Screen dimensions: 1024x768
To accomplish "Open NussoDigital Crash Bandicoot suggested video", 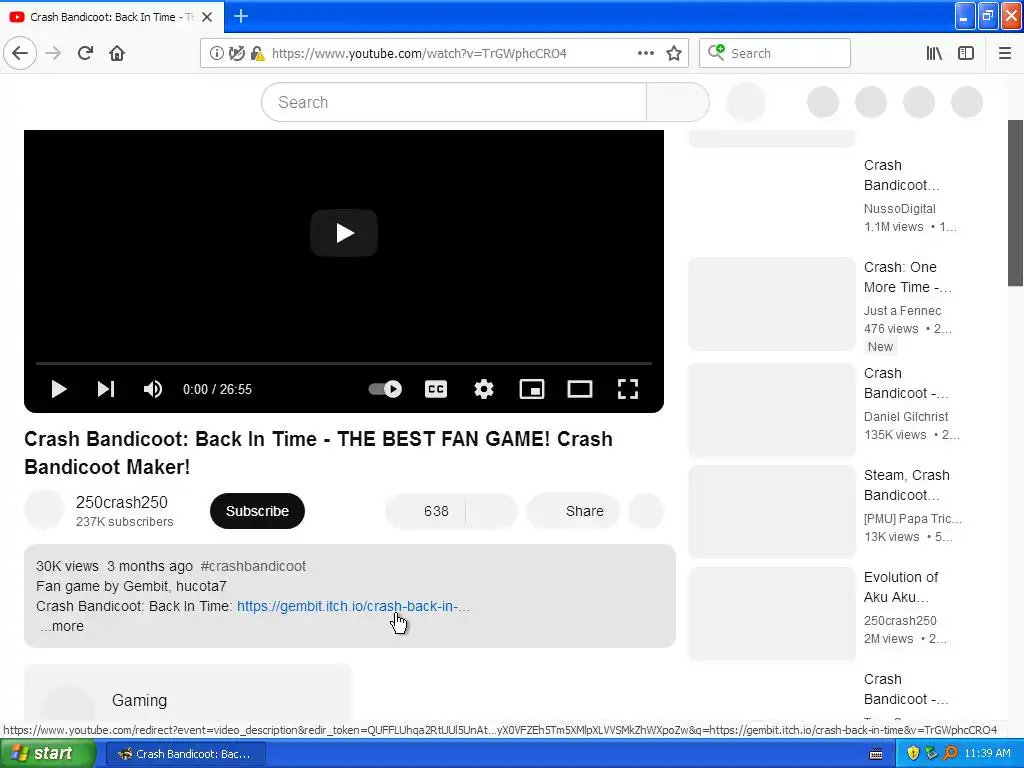I will (x=902, y=175).
